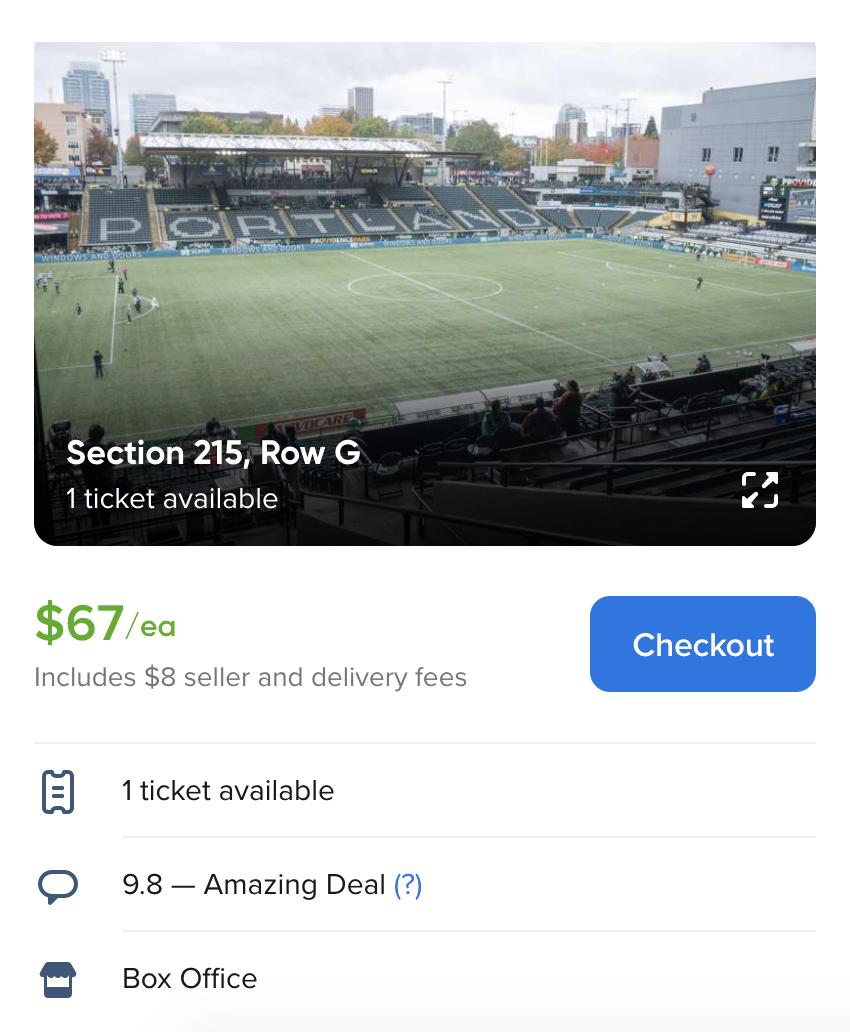Select the Section 215, Row G heading
The width and height of the screenshot is (850, 1032).
click(x=213, y=453)
